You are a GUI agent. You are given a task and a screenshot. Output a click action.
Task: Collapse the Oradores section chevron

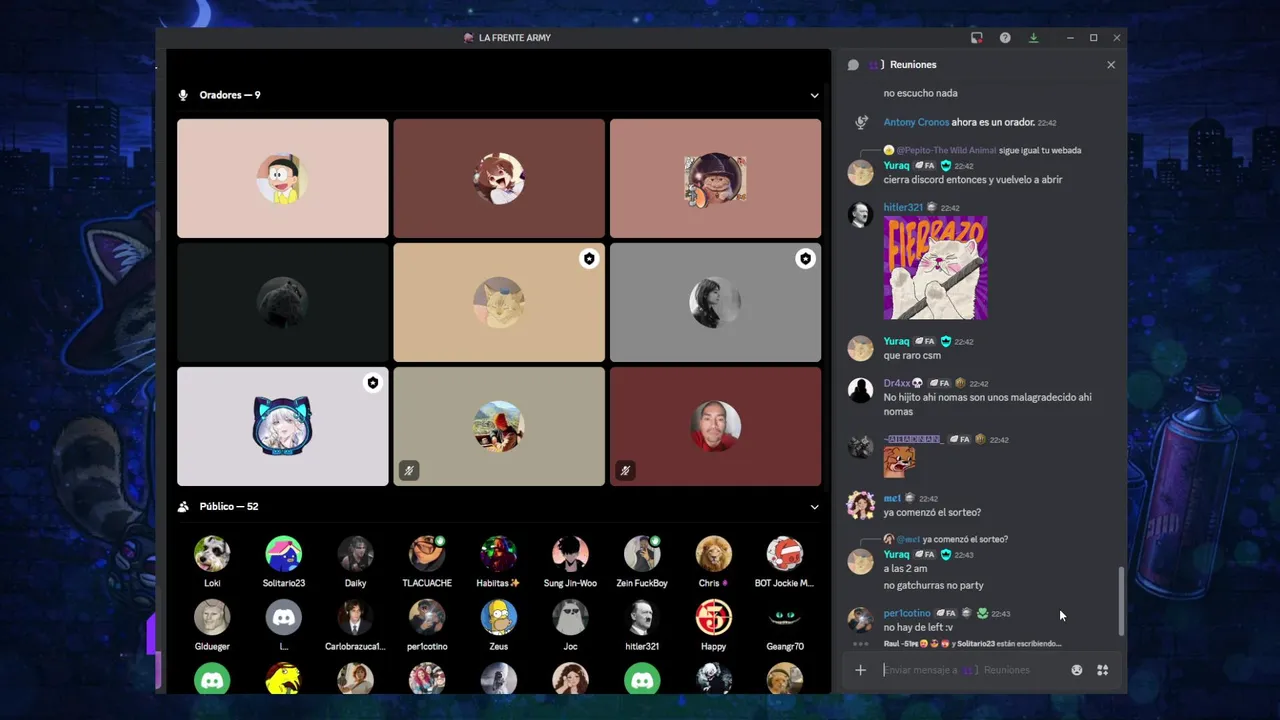point(814,95)
